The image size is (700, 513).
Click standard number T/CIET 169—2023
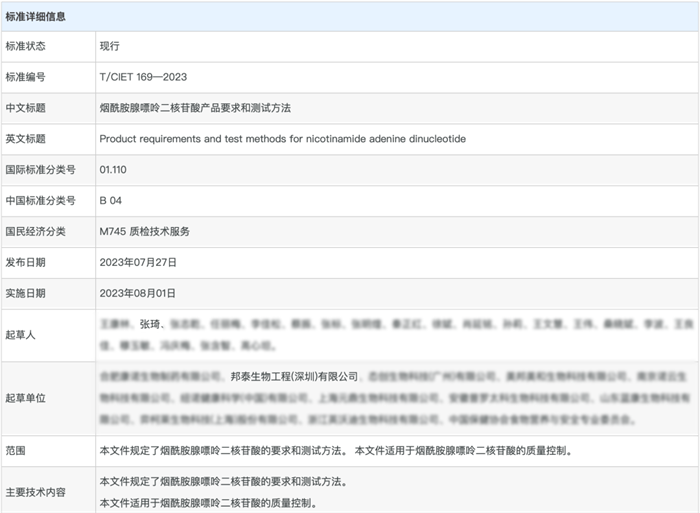(143, 77)
